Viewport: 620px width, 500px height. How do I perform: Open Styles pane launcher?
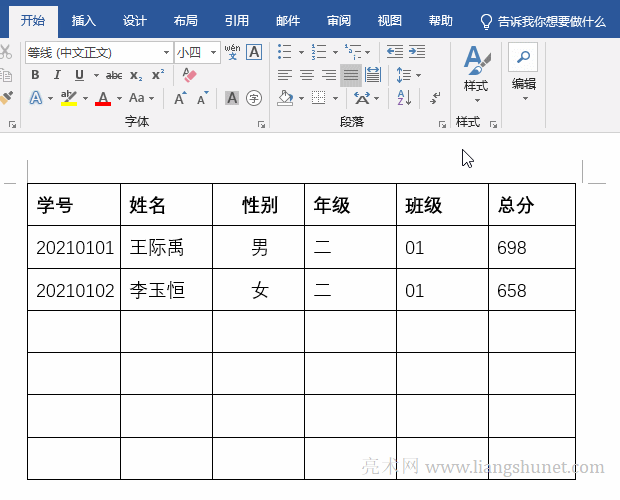click(x=493, y=125)
